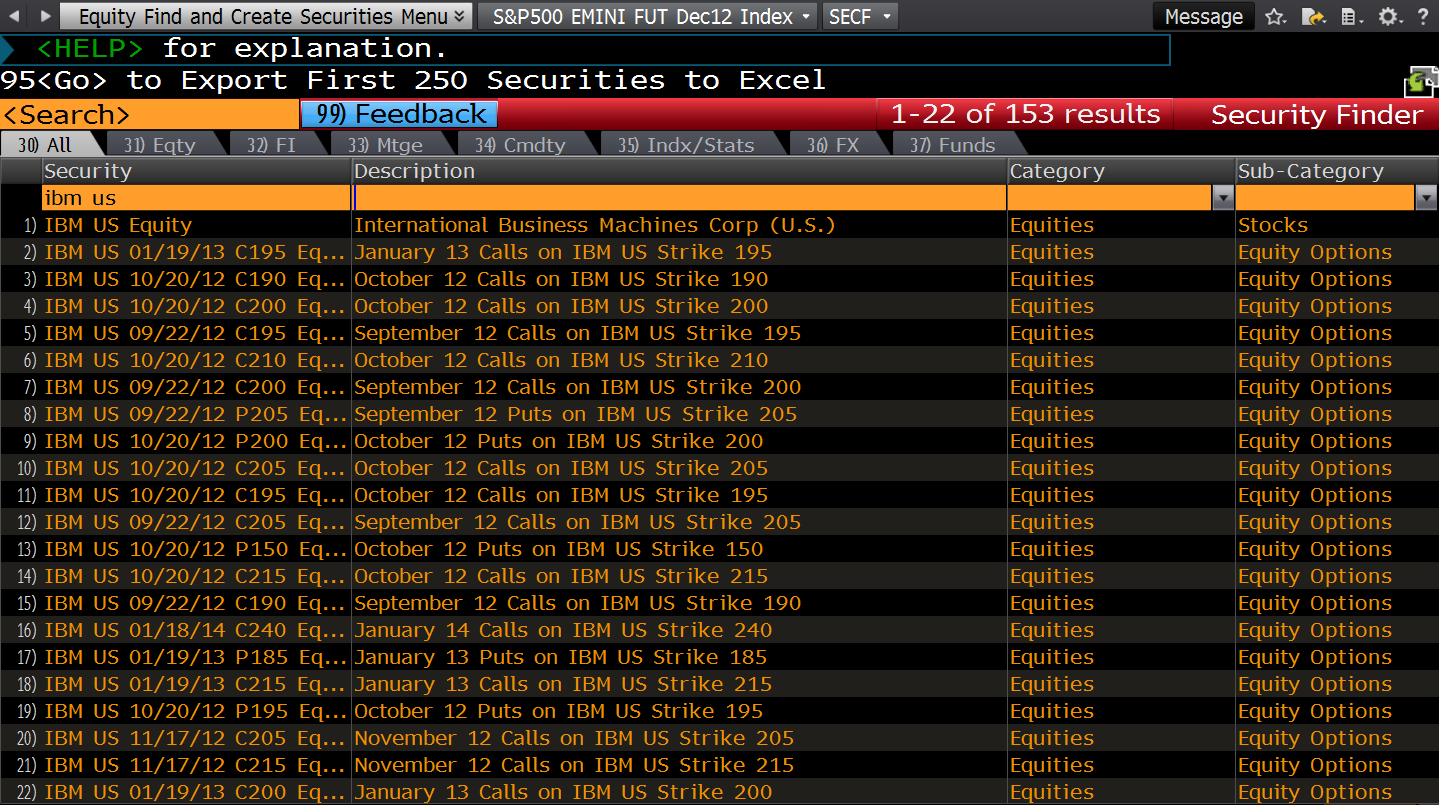The width and height of the screenshot is (1439, 805).
Task: Open the list document icon menu
Action: pos(1350,17)
